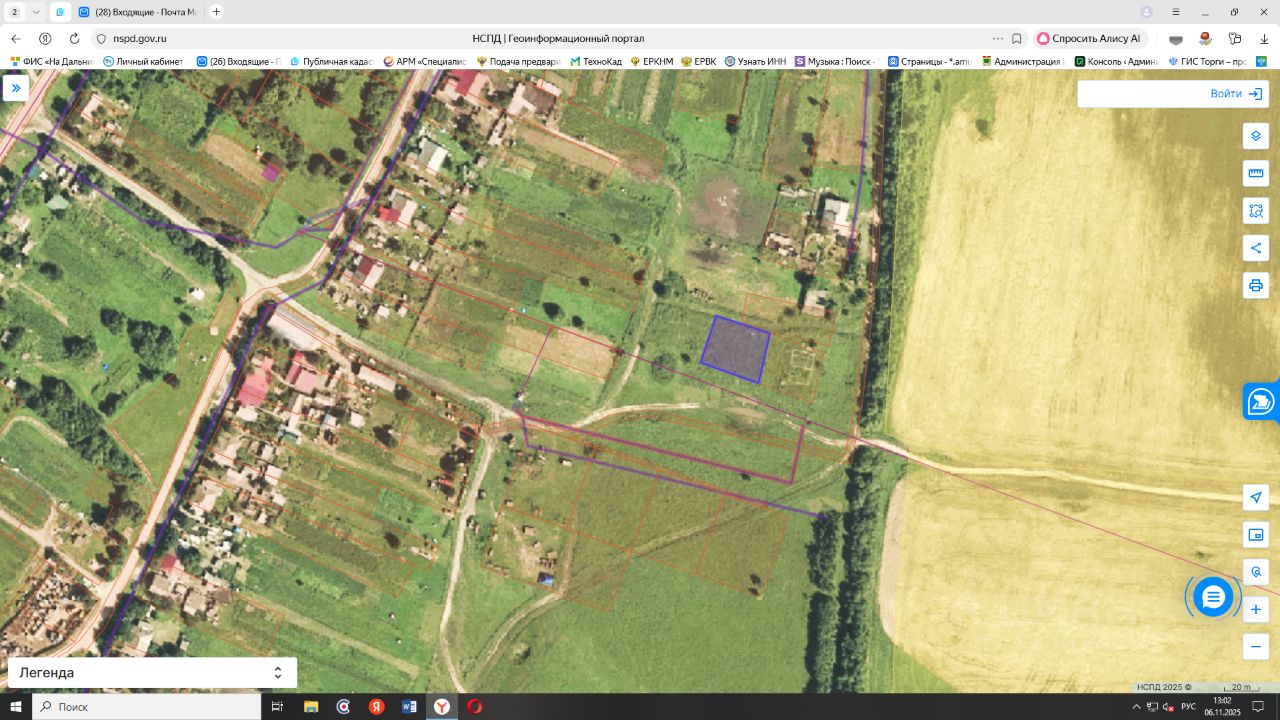Viewport: 1280px width, 720px height.
Task: Click the share map icon
Action: (1256, 248)
